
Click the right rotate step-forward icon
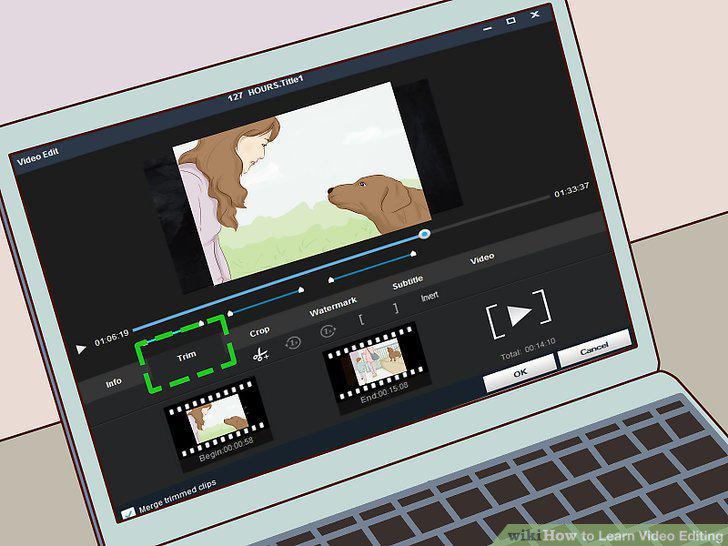tap(328, 331)
